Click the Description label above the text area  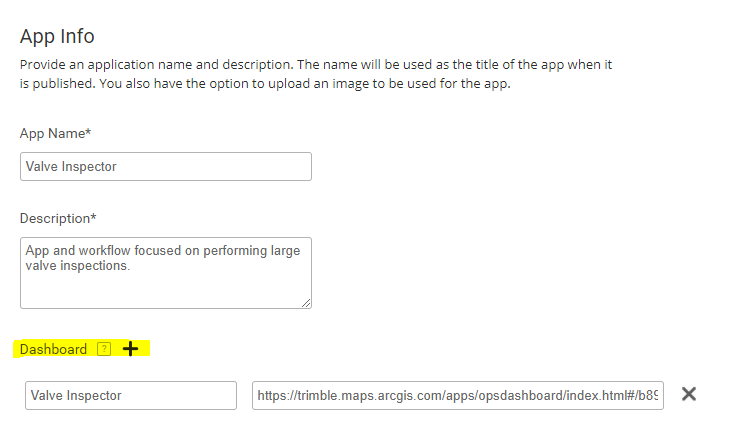(x=55, y=218)
